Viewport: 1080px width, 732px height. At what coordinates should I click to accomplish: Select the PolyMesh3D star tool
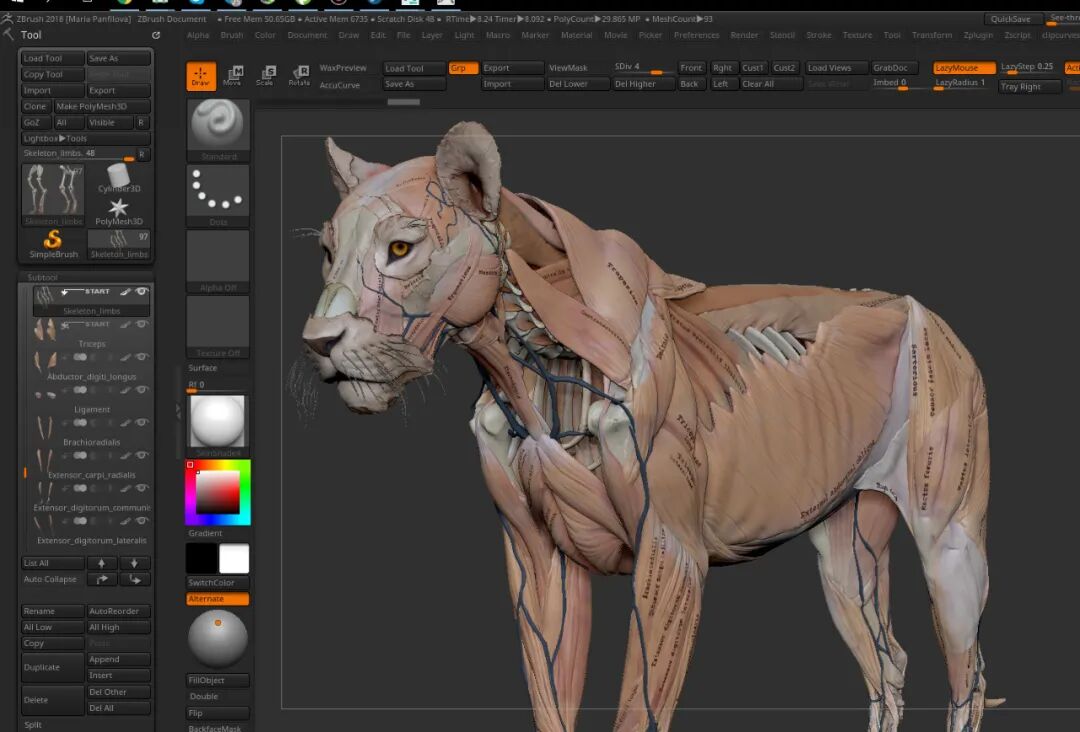point(118,211)
